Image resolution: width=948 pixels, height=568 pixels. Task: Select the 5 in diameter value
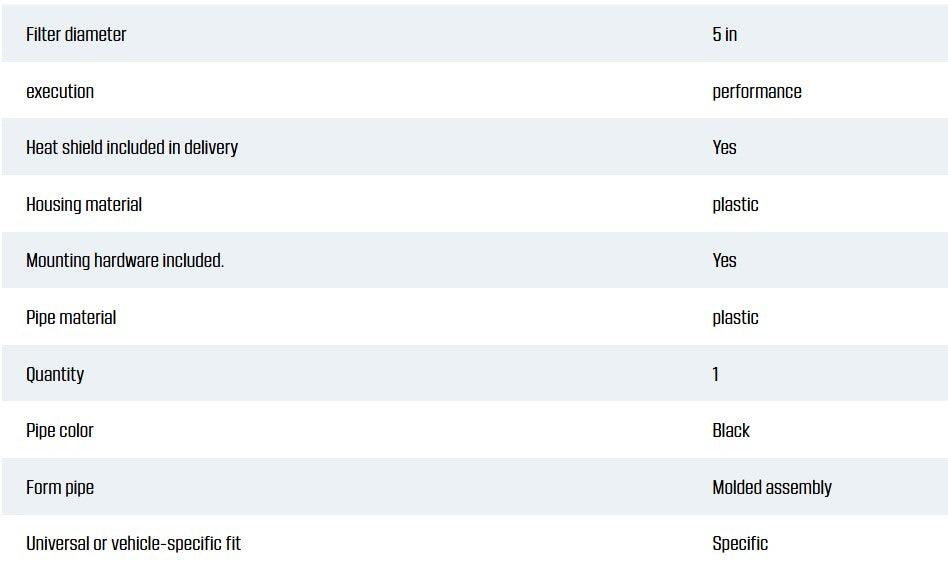click(725, 34)
